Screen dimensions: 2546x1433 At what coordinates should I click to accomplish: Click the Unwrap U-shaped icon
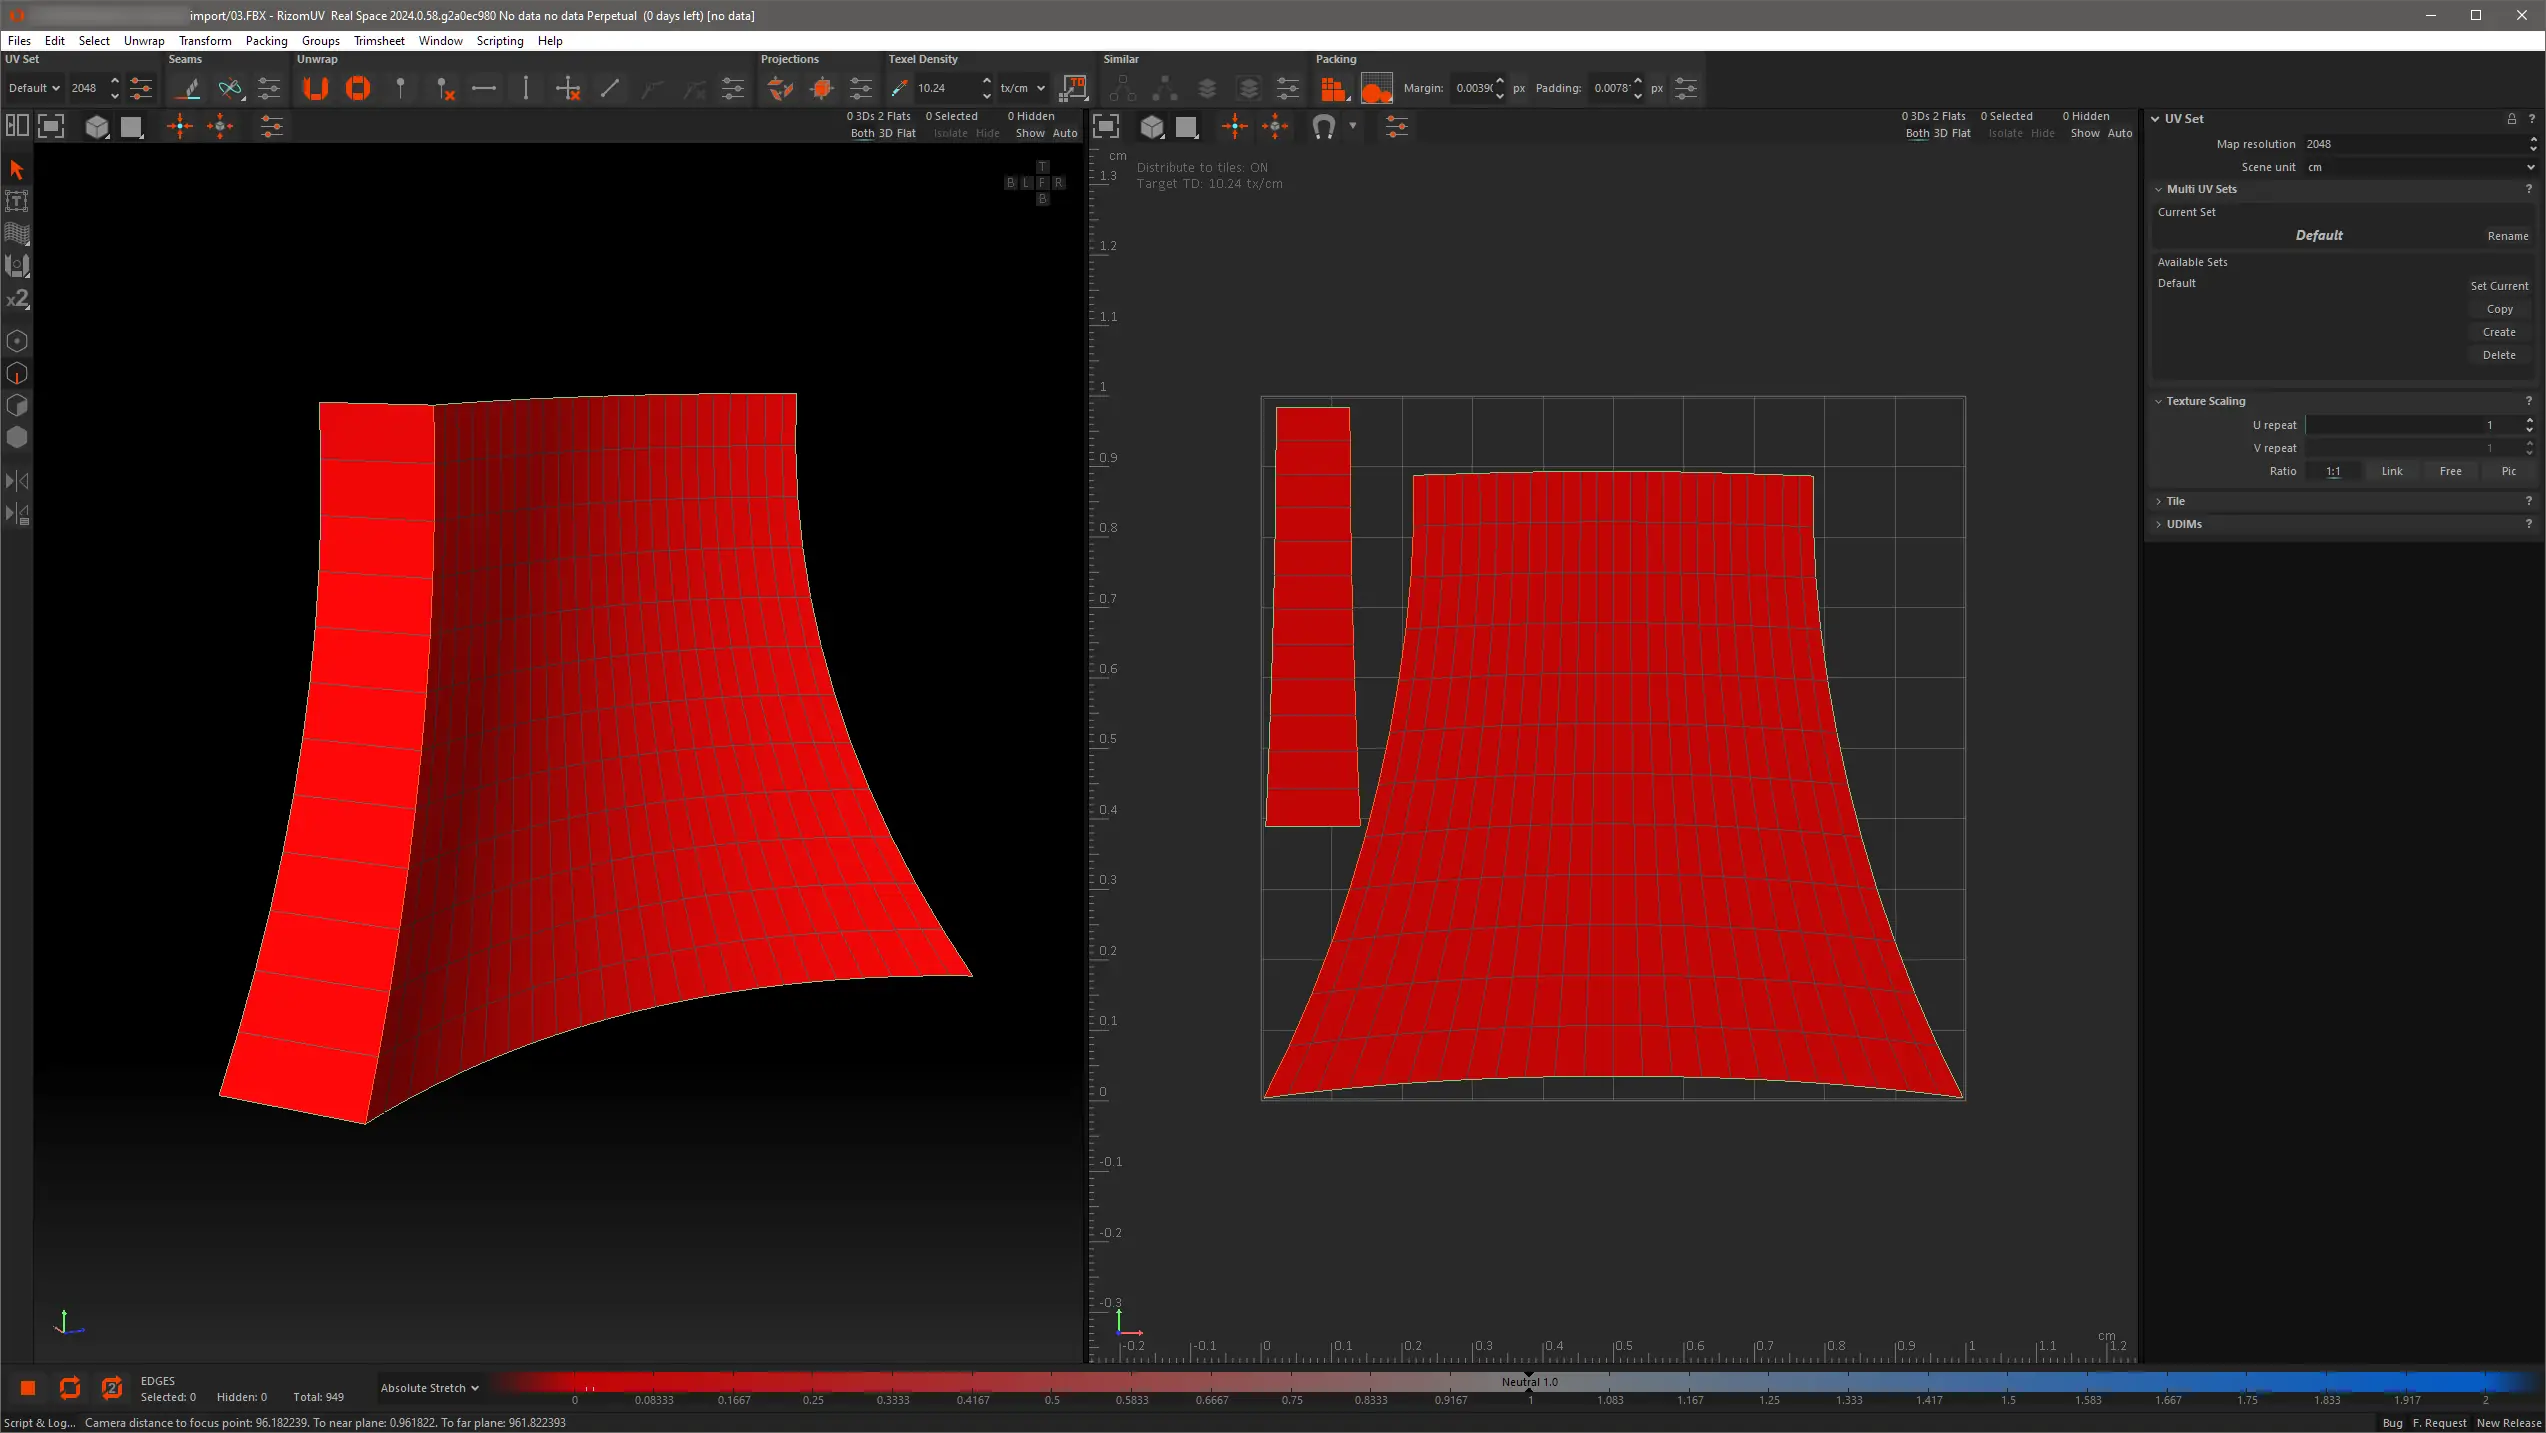[316, 88]
